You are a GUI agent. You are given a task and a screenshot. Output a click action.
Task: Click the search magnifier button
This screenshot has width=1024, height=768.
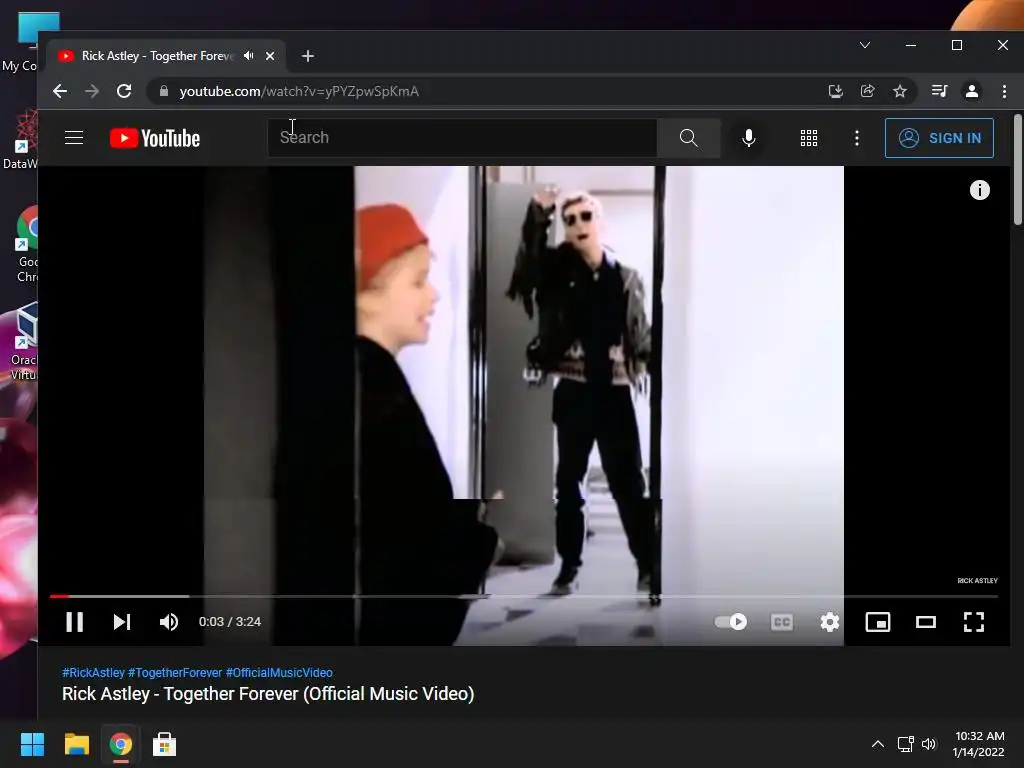click(688, 138)
